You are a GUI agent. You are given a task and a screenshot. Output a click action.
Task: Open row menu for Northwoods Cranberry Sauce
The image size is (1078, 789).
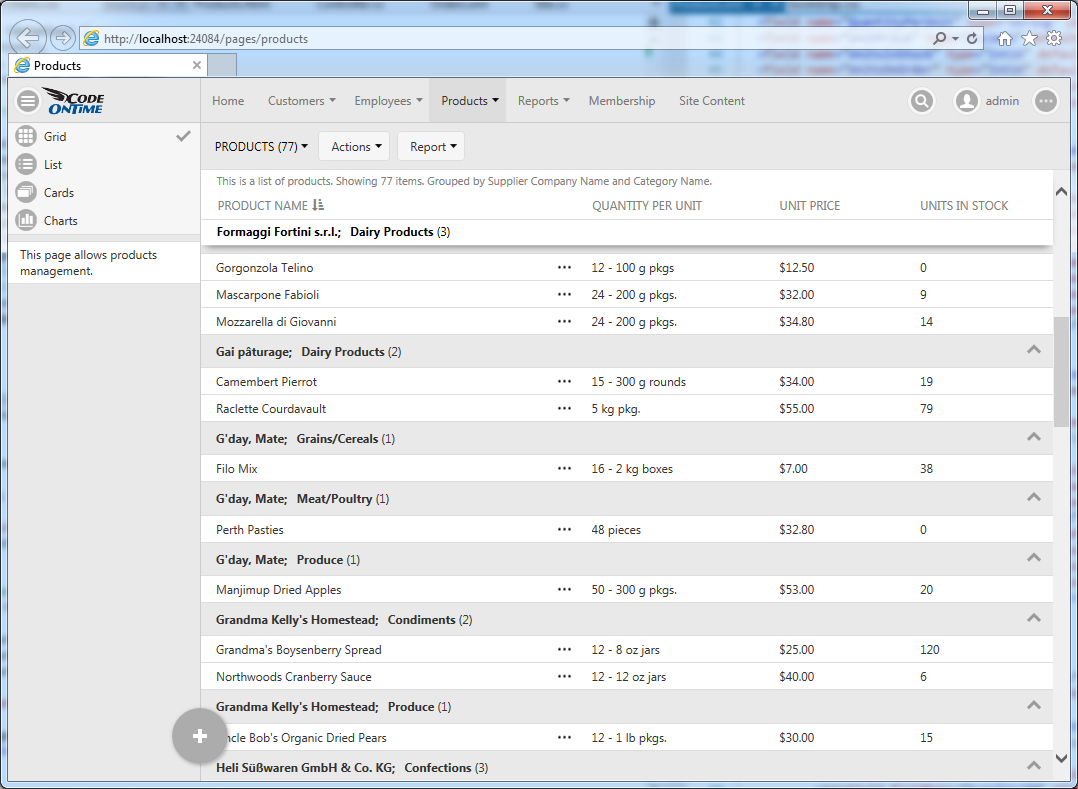[564, 676]
